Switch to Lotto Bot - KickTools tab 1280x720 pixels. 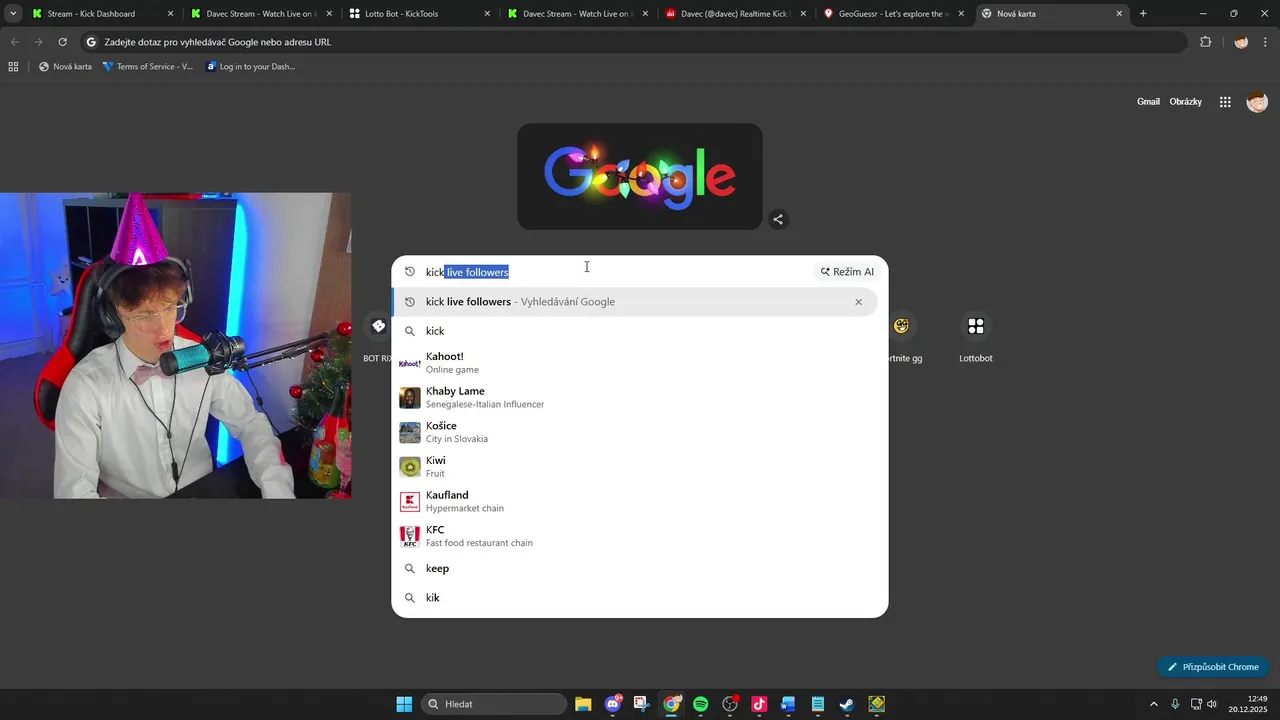click(x=420, y=14)
